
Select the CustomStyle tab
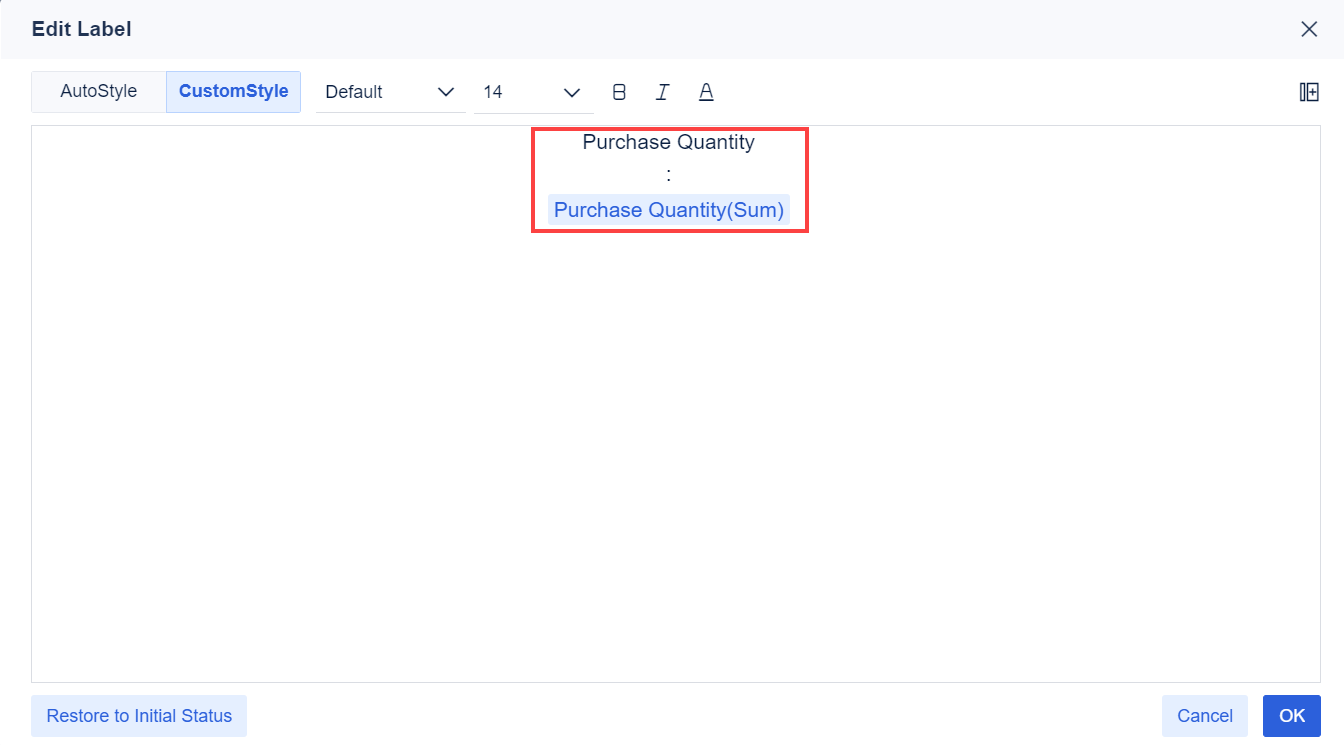pyautogui.click(x=233, y=91)
